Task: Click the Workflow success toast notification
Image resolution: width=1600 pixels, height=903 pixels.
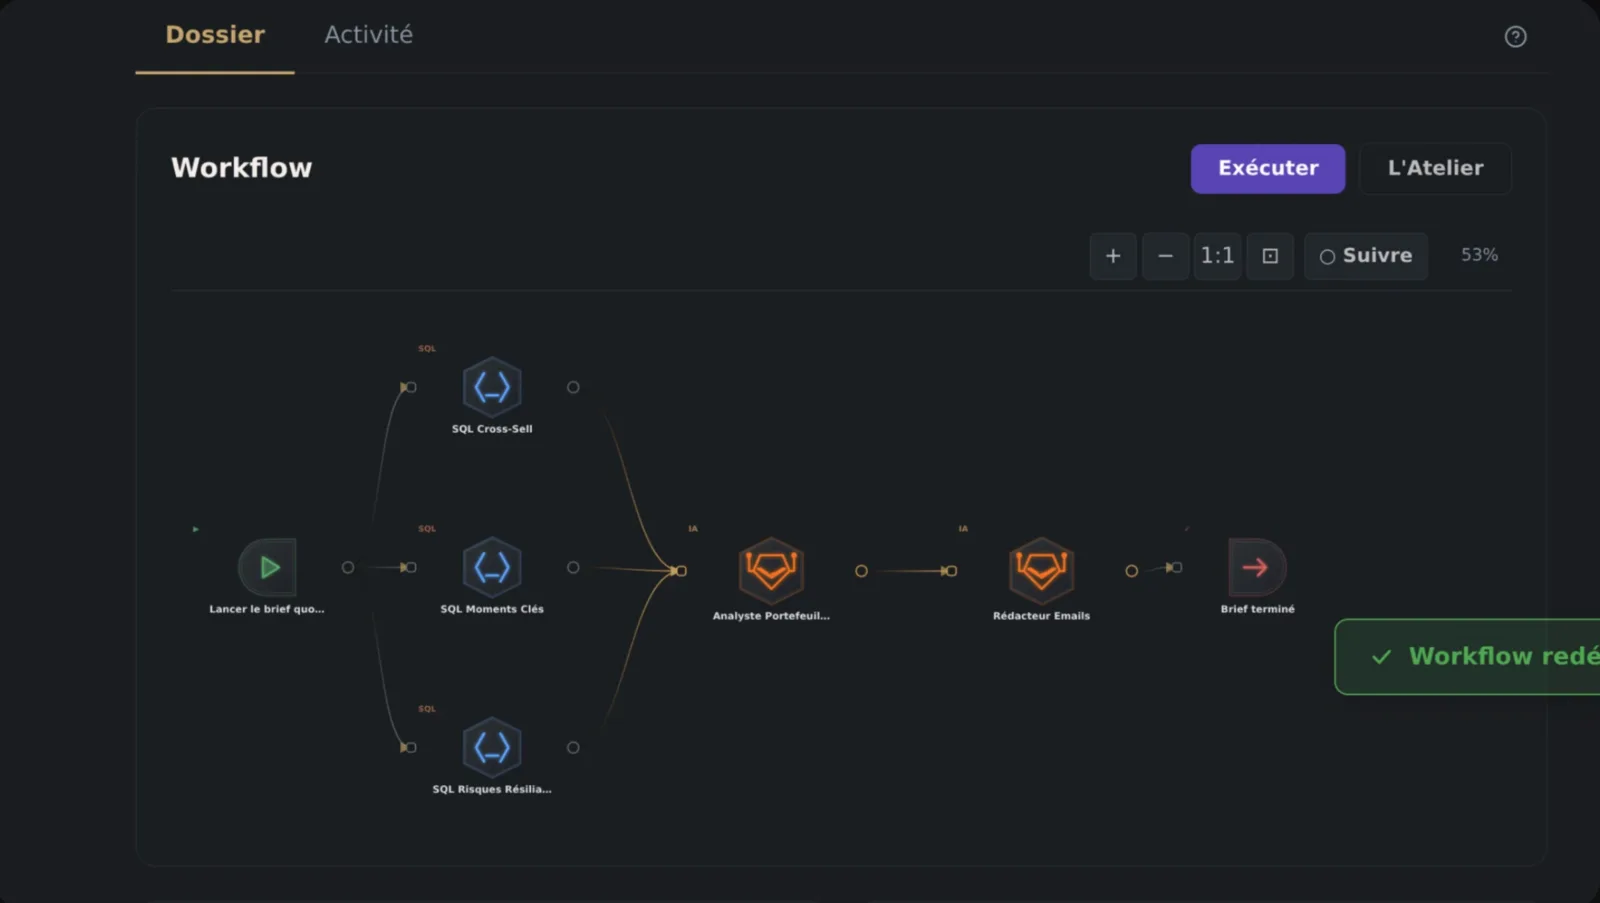Action: (1467, 657)
